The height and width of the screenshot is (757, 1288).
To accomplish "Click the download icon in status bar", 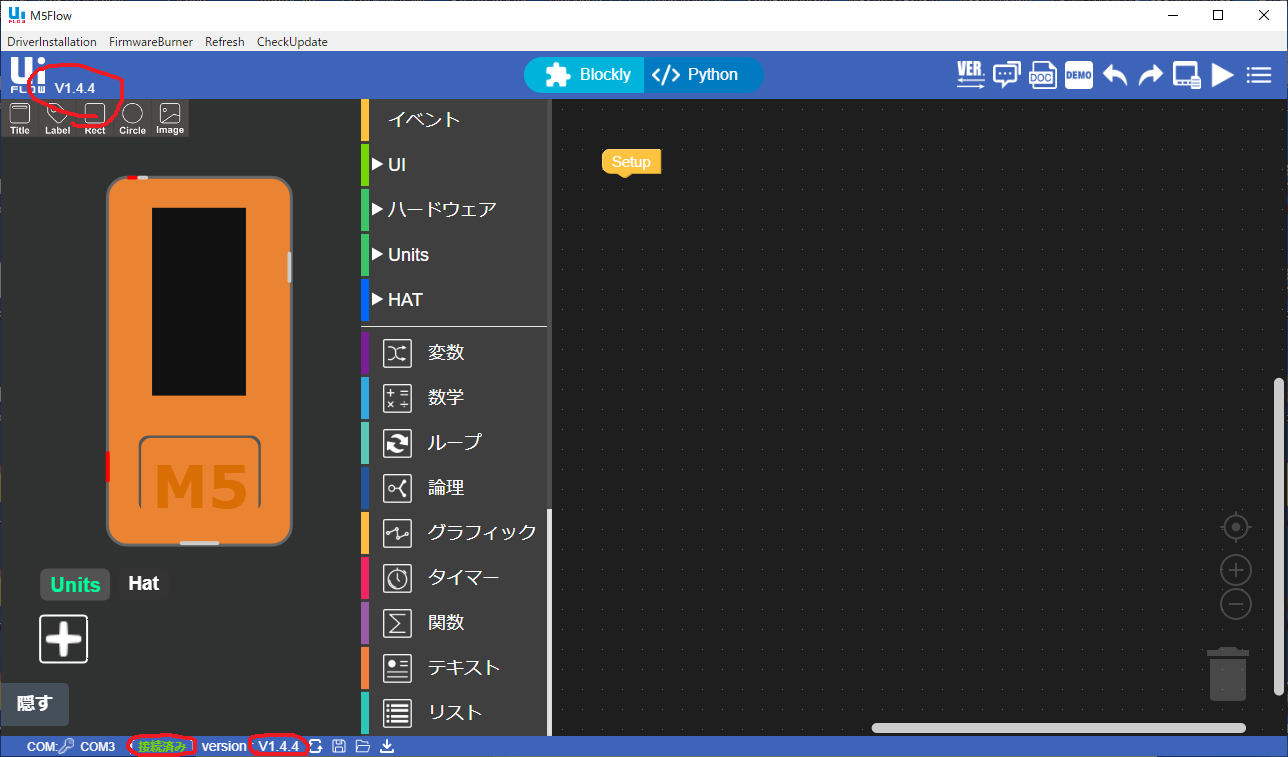I will tap(386, 745).
